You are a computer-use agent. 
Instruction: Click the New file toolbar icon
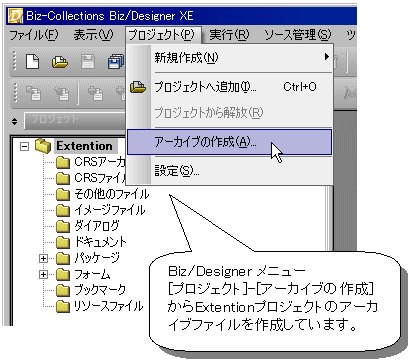pyautogui.click(x=32, y=62)
